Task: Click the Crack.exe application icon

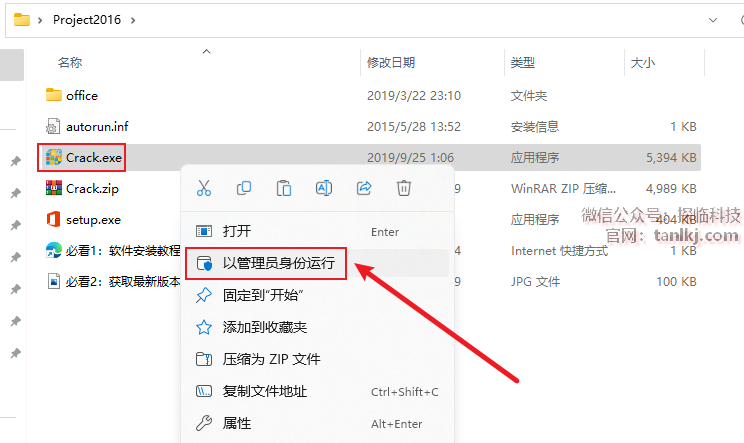Action: (x=54, y=157)
